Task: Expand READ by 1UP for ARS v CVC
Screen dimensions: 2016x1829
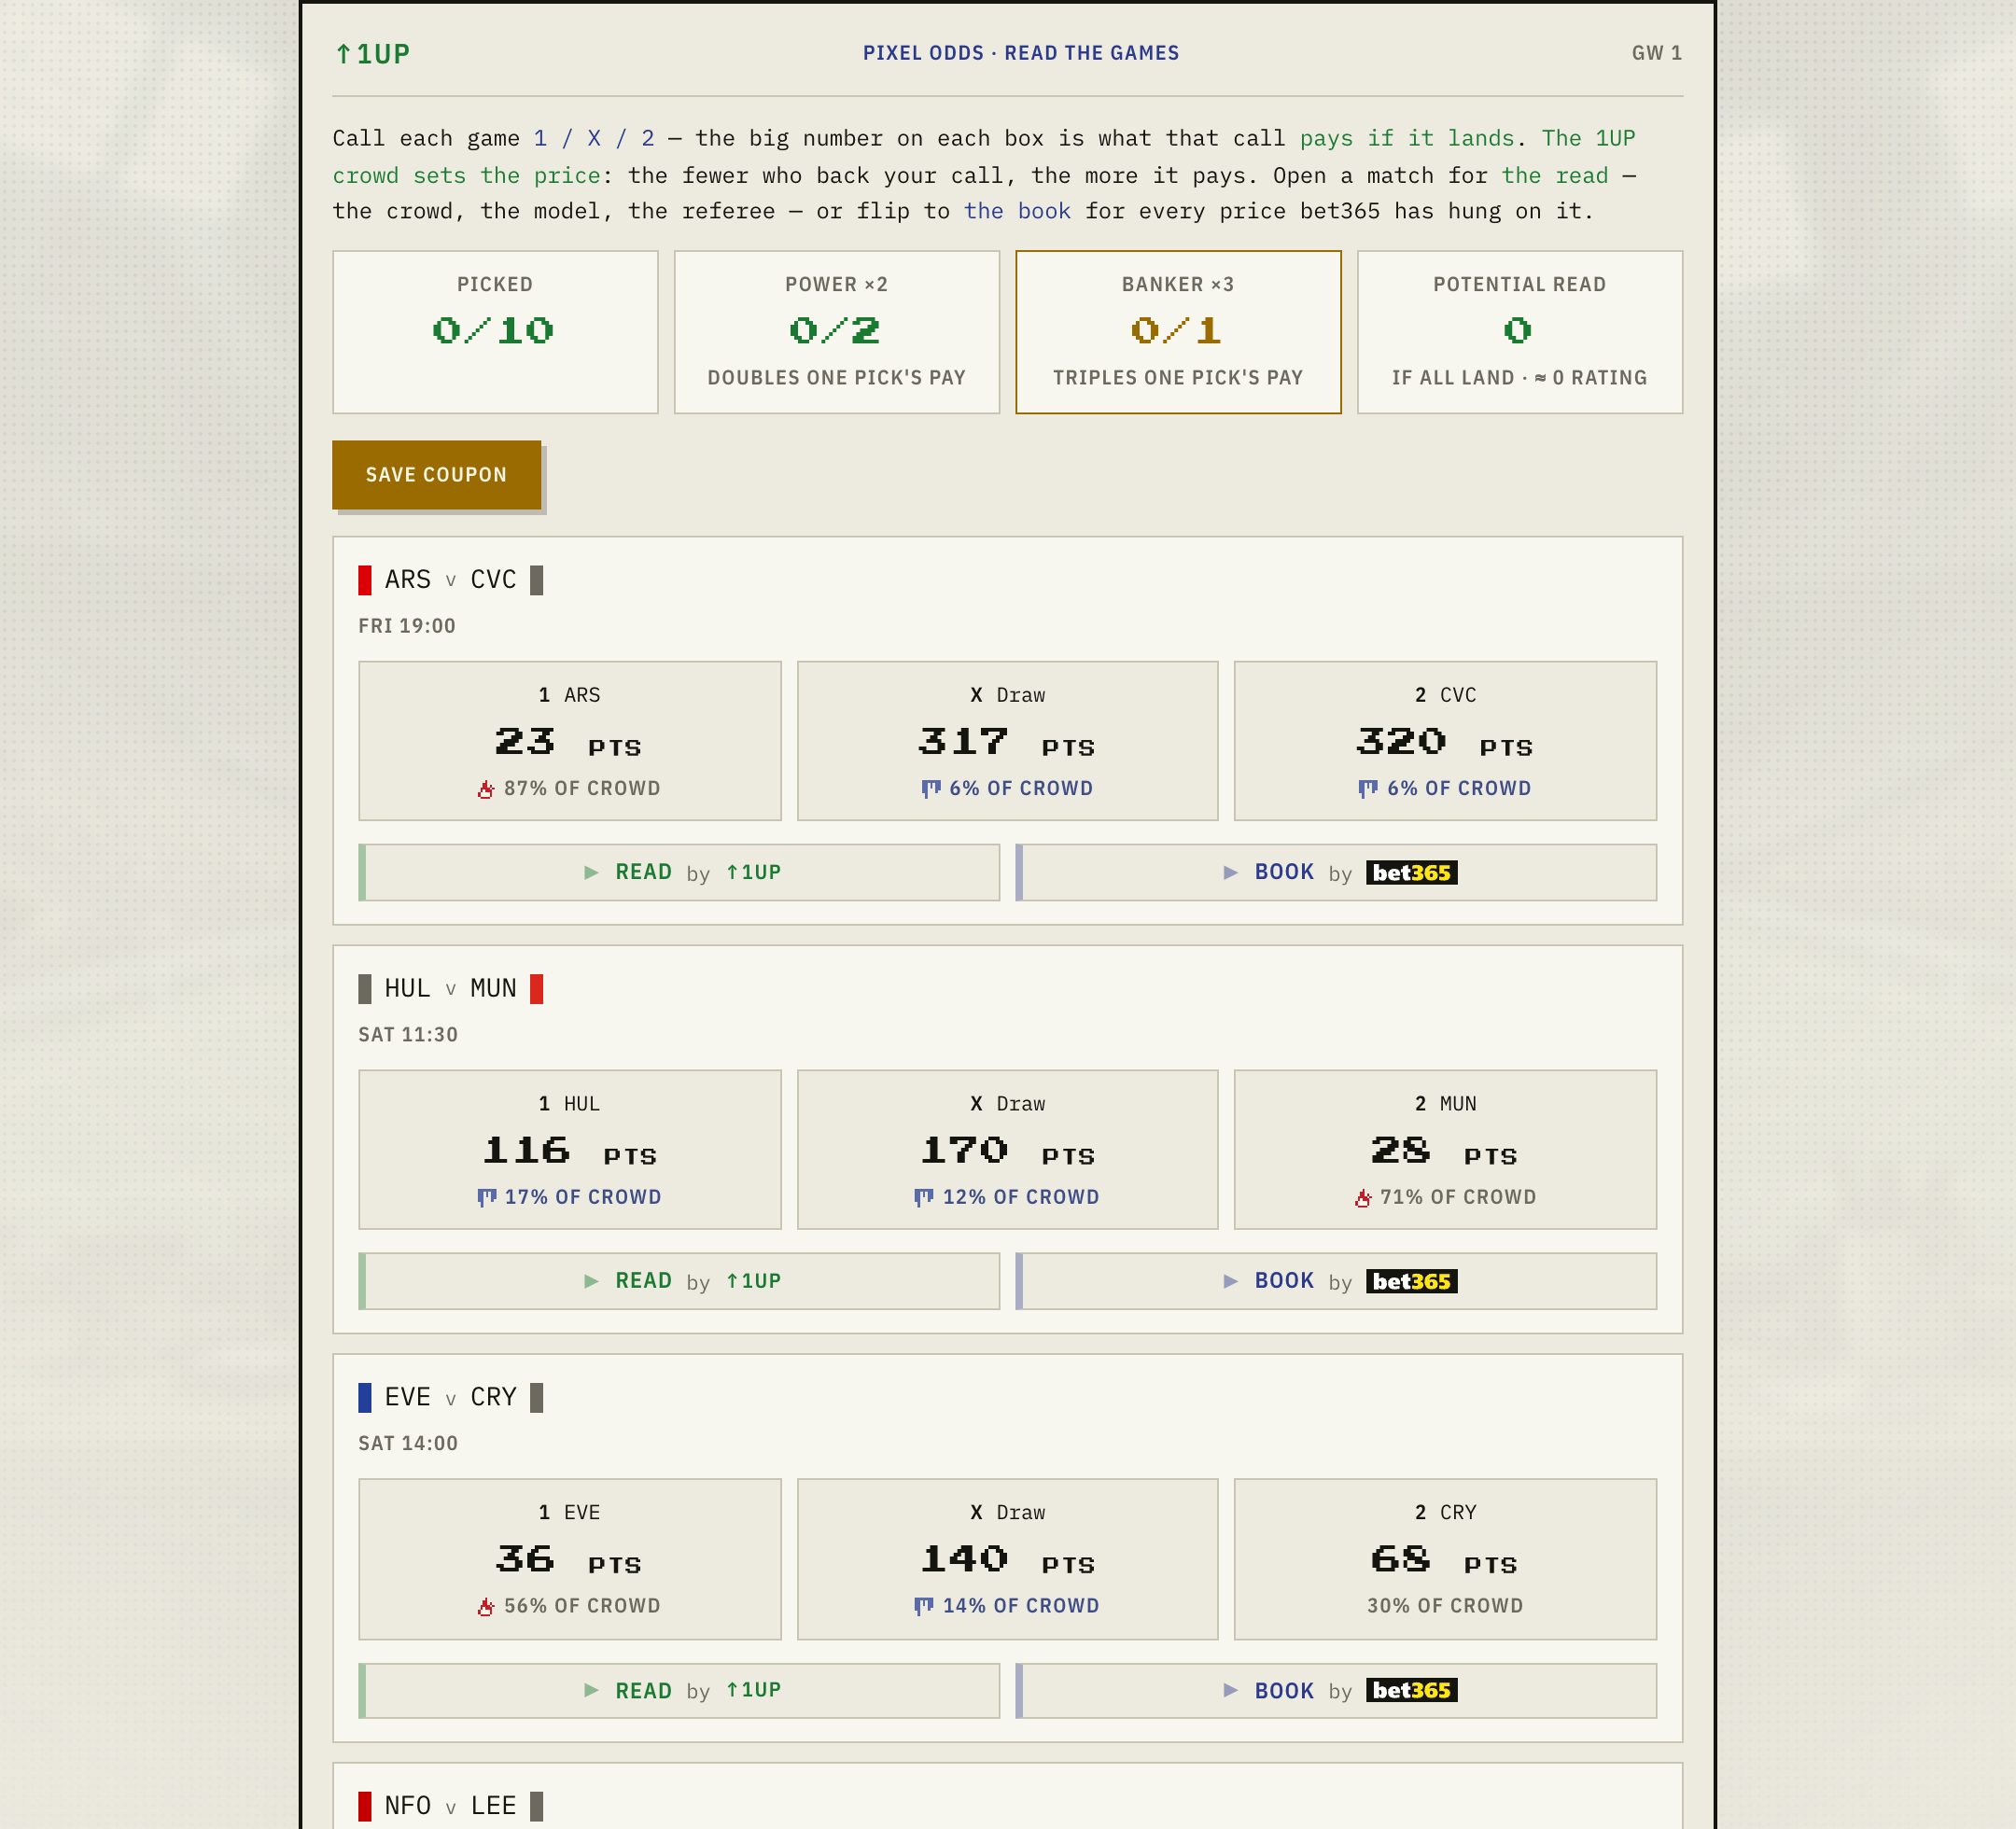Action: pos(679,873)
